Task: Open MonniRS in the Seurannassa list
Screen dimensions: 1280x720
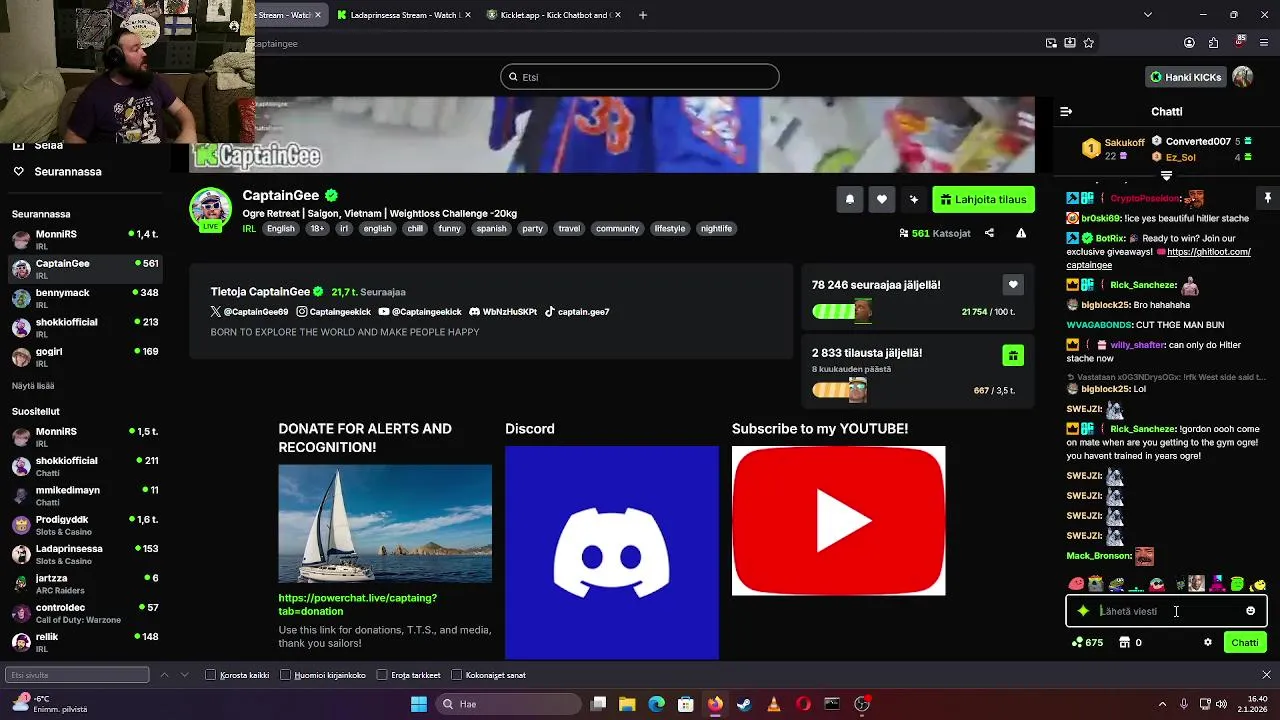Action: [85, 239]
